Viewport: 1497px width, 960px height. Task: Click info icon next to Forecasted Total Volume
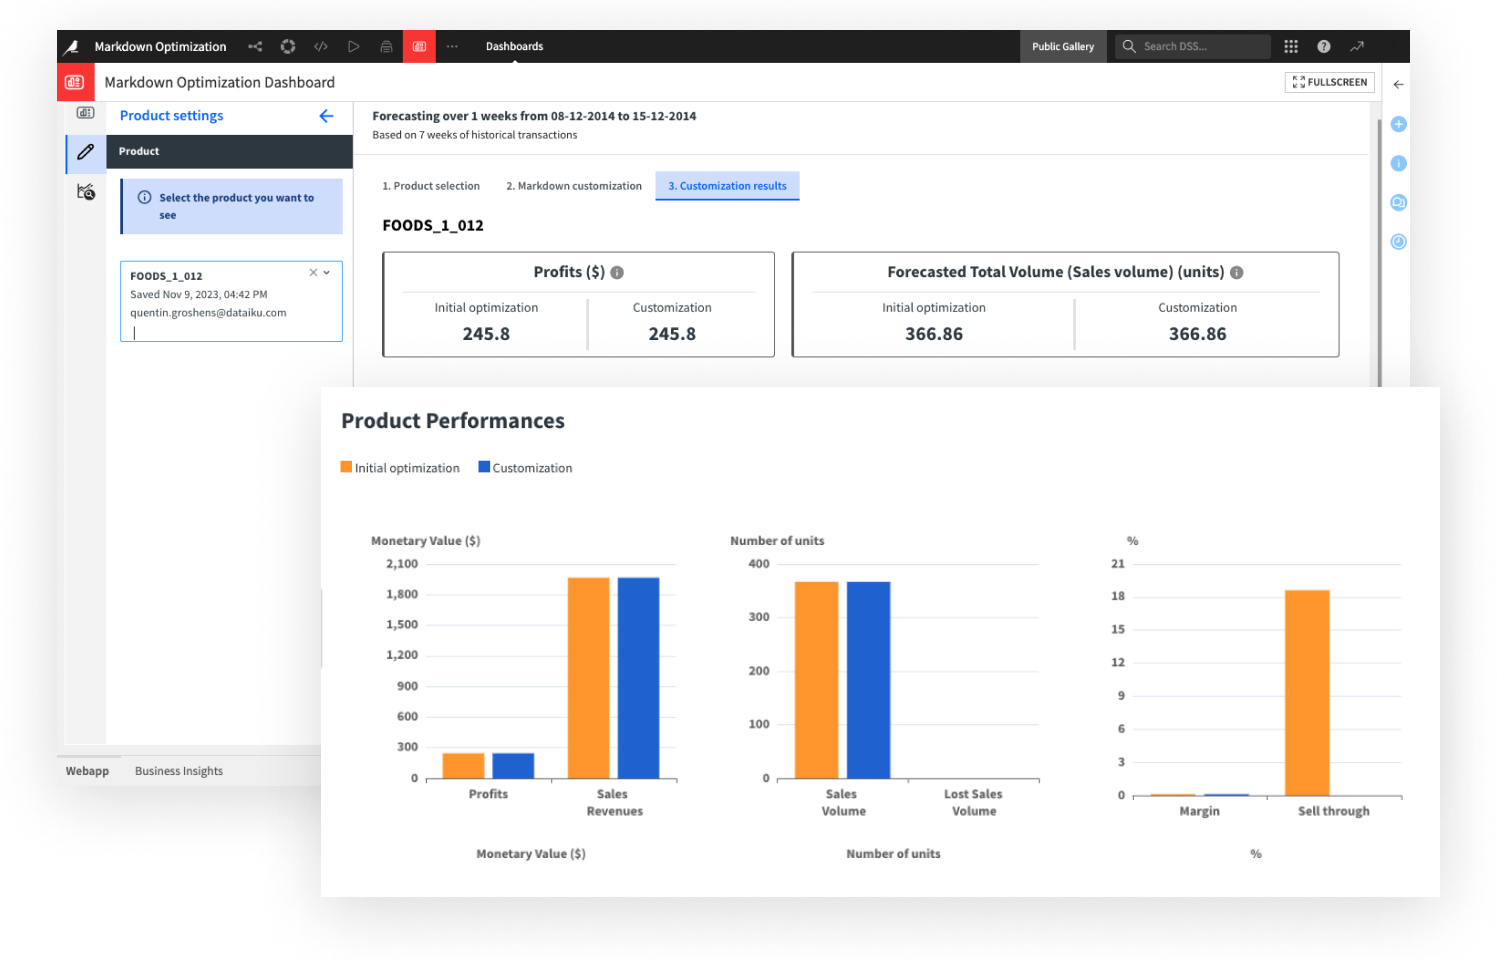point(1237,273)
